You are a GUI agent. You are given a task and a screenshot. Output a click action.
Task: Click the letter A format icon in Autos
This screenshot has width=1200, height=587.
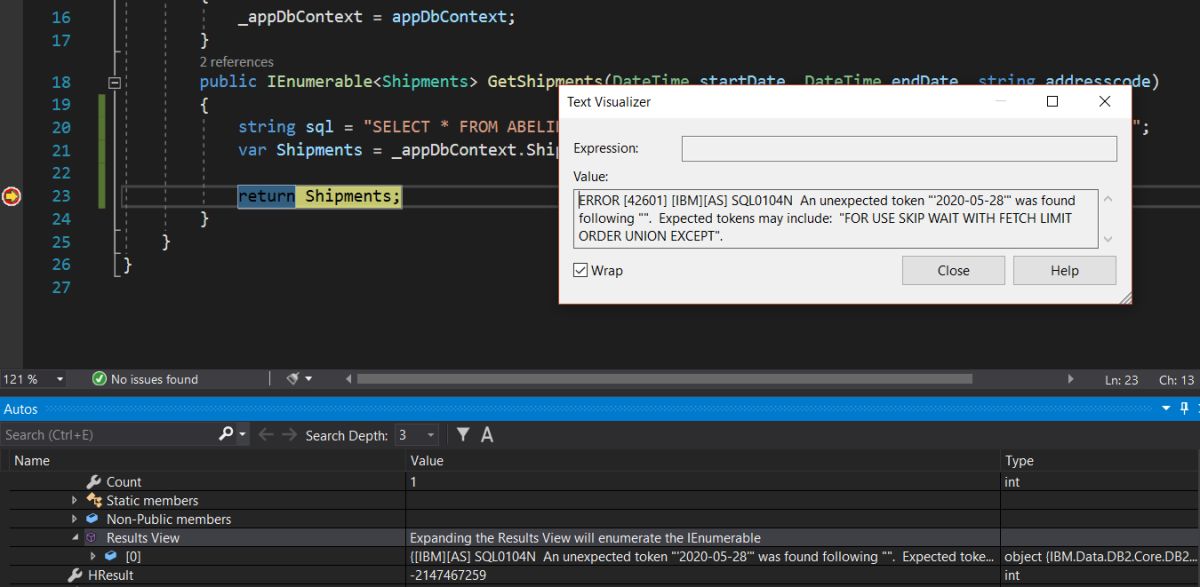tap(487, 434)
